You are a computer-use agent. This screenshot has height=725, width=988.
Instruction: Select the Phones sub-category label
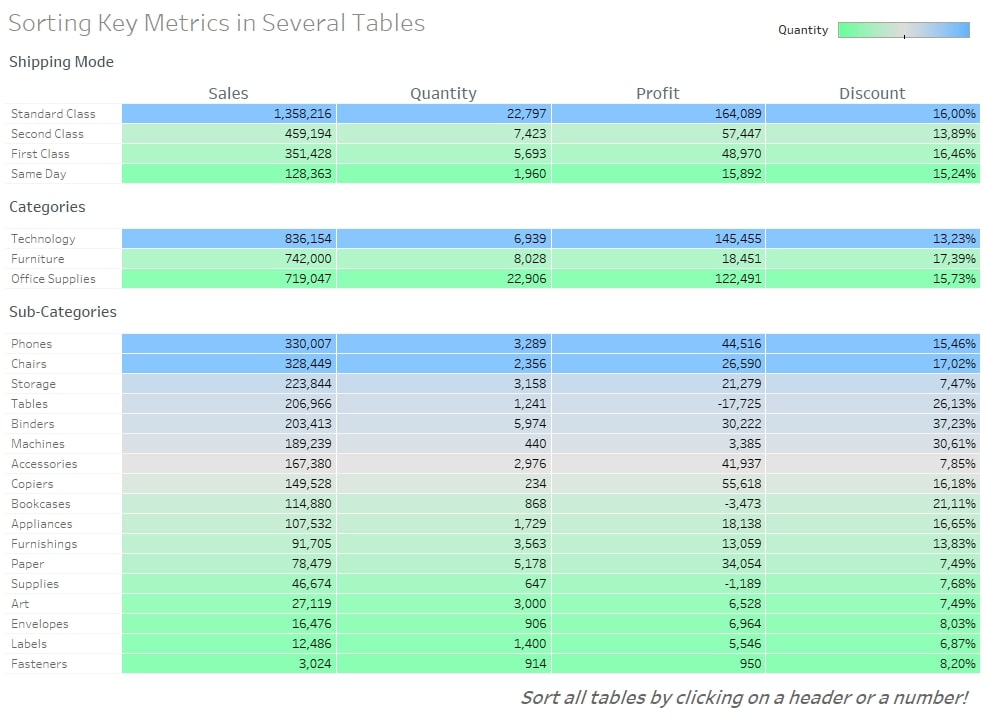(x=32, y=344)
